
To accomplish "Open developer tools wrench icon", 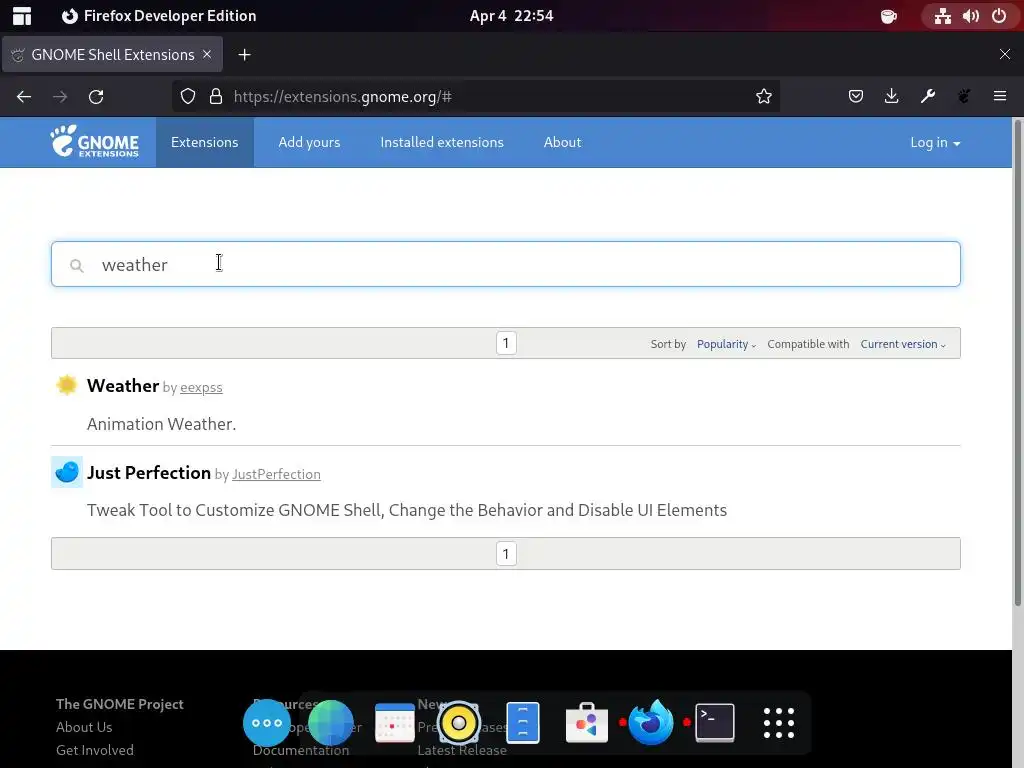I will pos(928,97).
